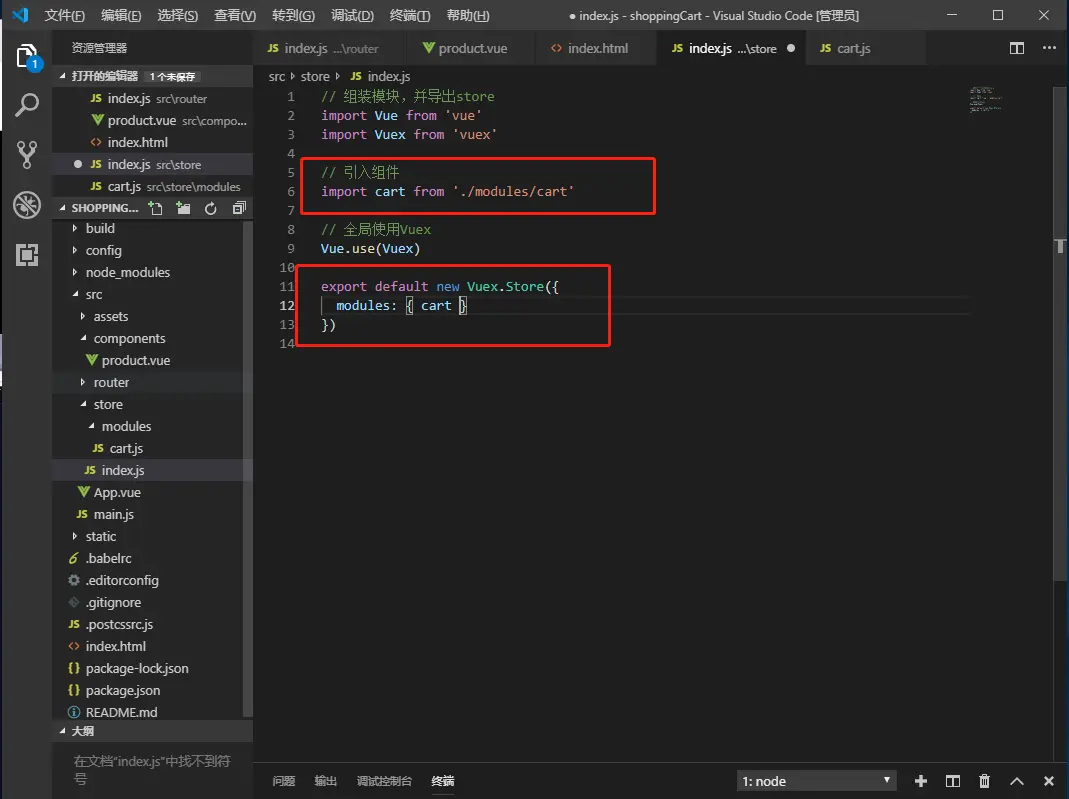
Task: Click the src breadcrumb in editor path
Action: point(277,76)
